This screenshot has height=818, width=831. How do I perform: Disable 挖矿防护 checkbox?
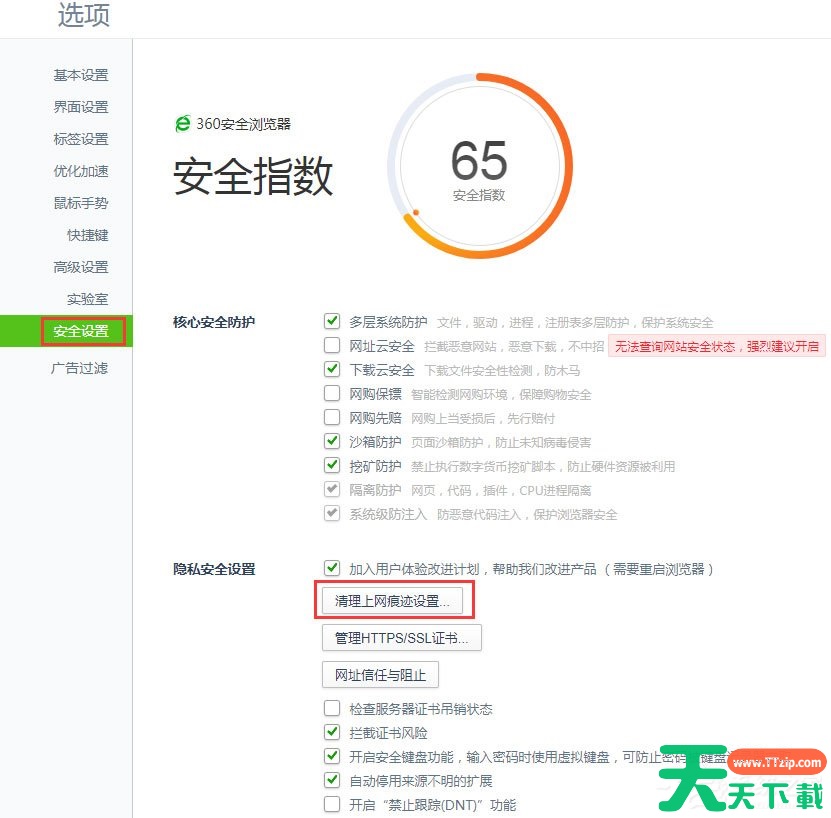332,466
